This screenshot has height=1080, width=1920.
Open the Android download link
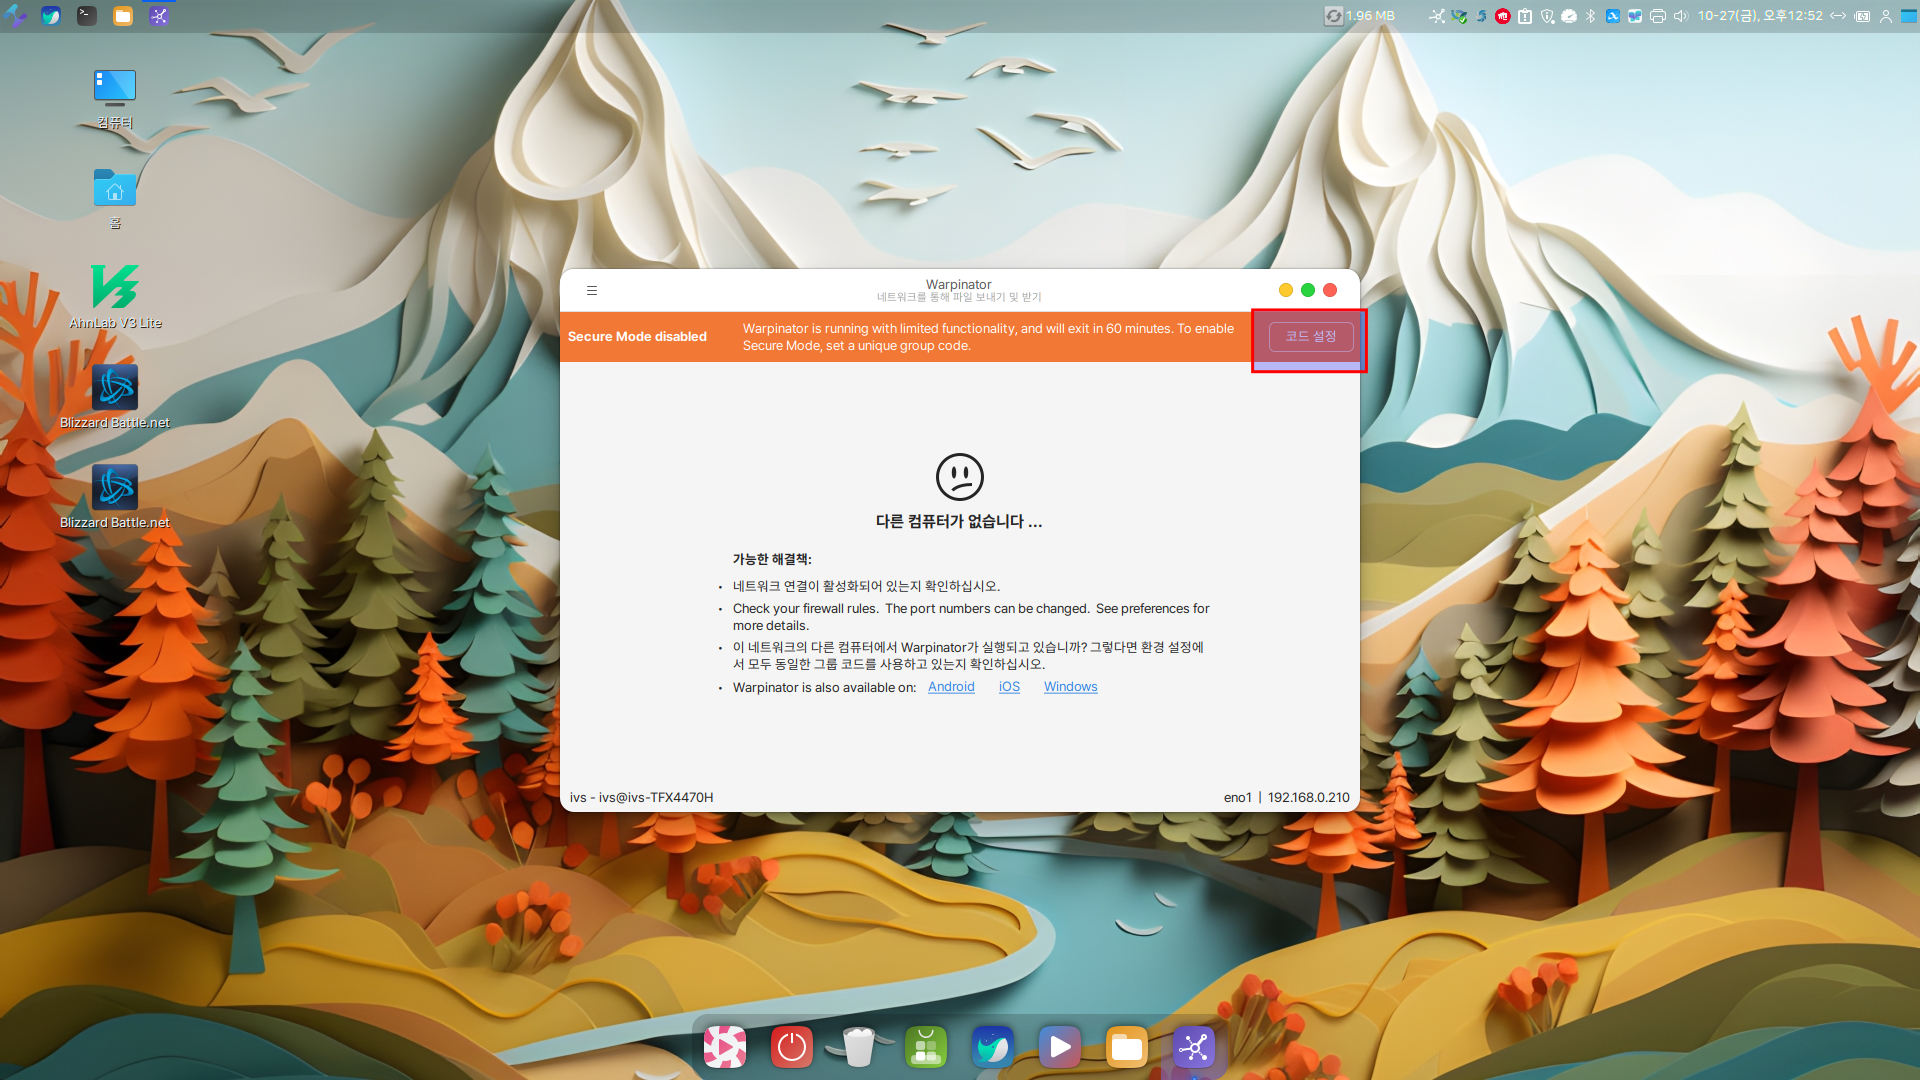950,687
